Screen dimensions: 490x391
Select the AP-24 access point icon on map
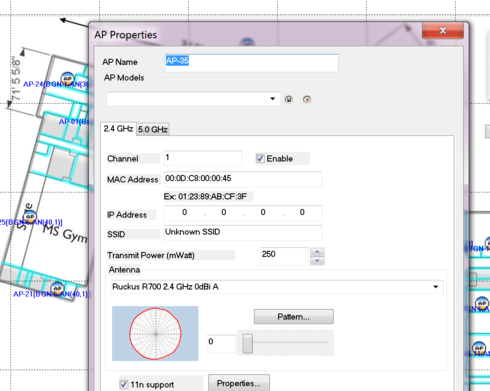[68, 79]
